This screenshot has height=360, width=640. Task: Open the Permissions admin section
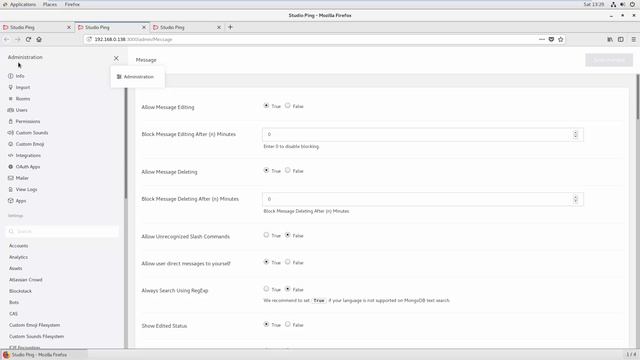point(24,122)
